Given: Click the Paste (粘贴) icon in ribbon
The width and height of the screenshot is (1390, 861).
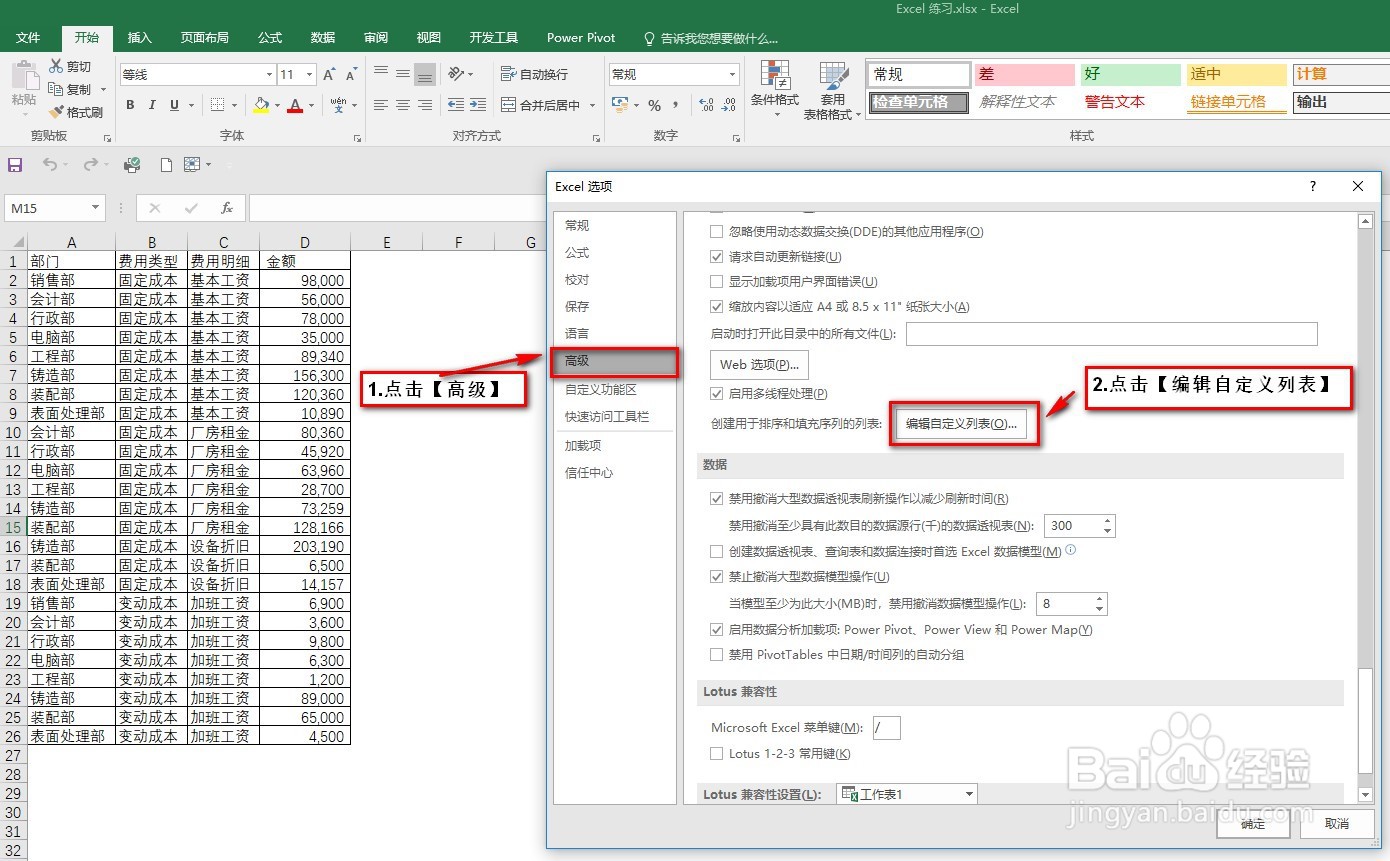Looking at the screenshot, I should (x=24, y=76).
